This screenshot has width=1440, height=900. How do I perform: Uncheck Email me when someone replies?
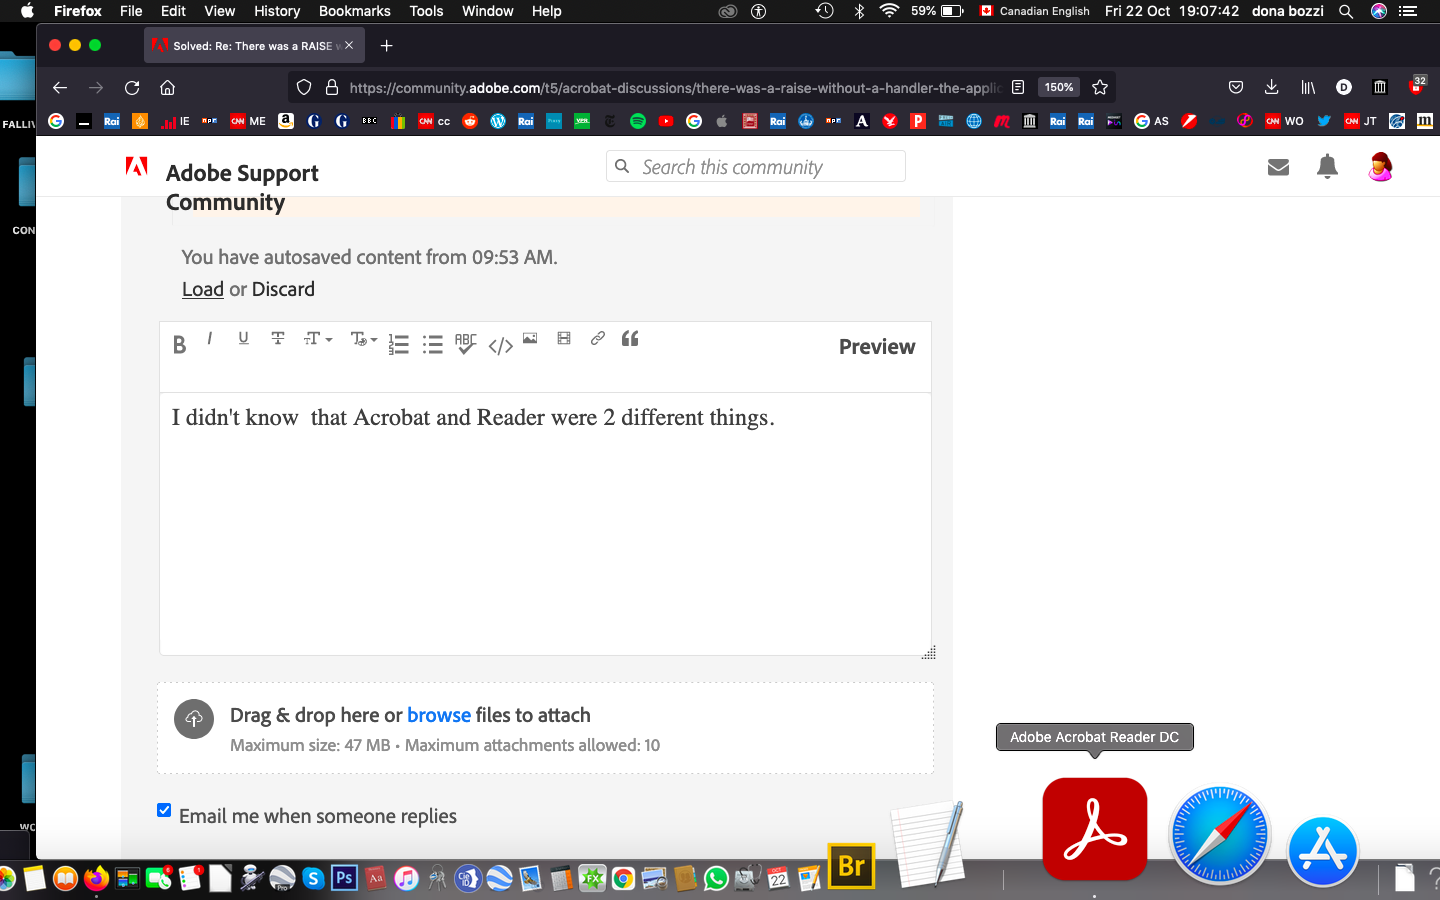pyautogui.click(x=164, y=810)
